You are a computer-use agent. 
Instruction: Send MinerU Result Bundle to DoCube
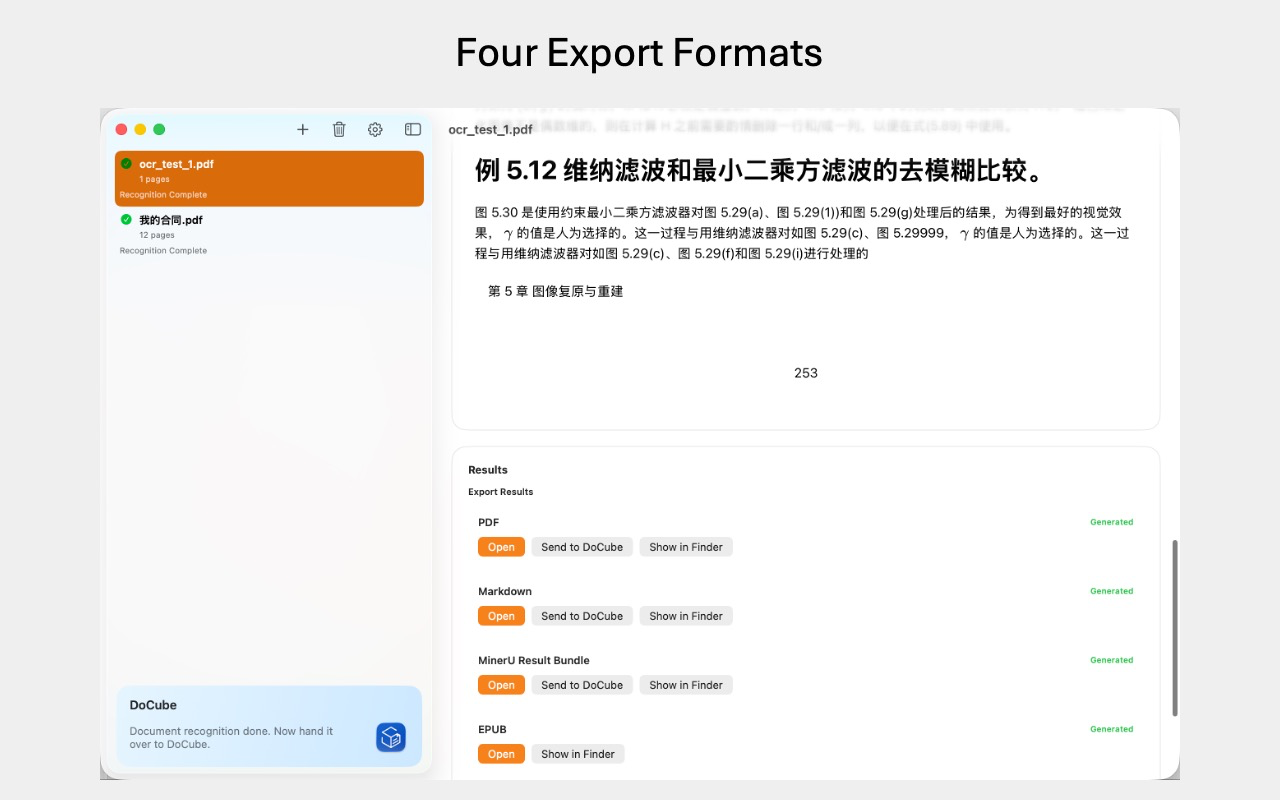pyautogui.click(x=582, y=685)
